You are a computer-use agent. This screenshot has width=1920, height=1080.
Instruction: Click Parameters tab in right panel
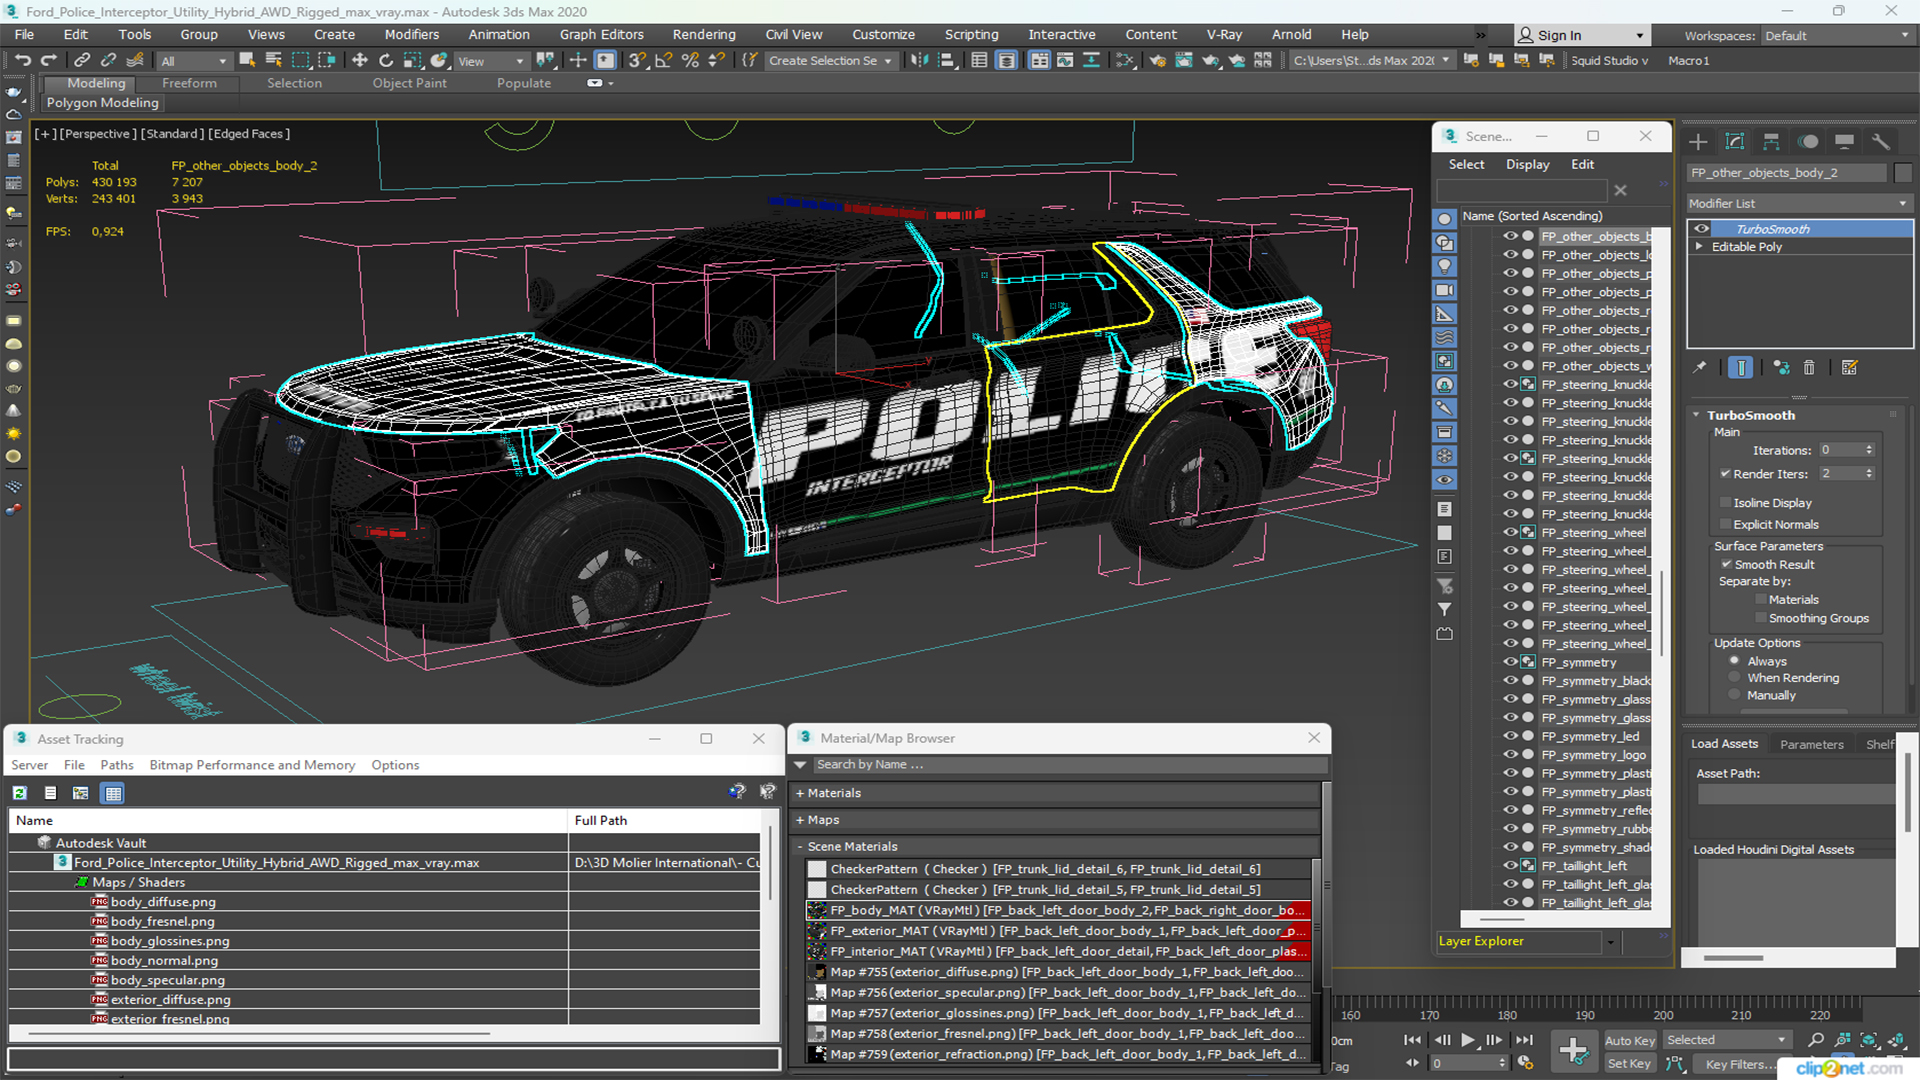[x=1812, y=744]
